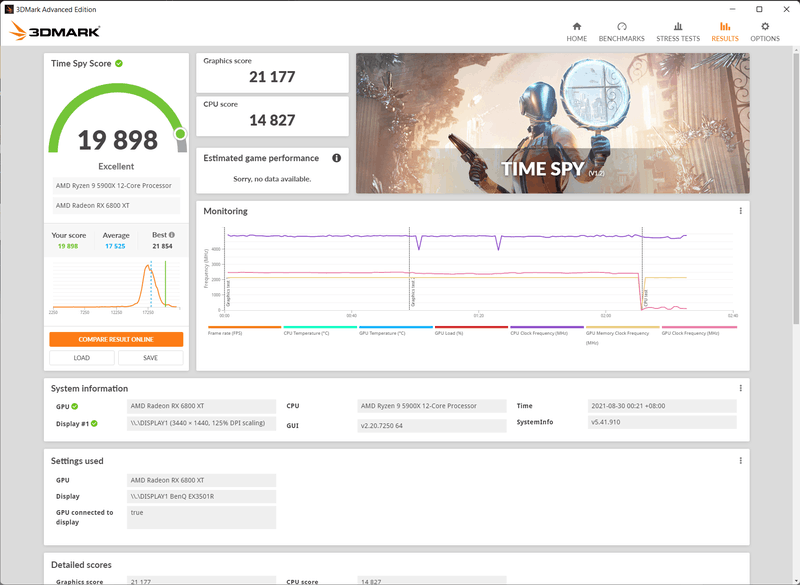Screen dimensions: 800x585
Task: Click the Load button
Action: click(x=82, y=358)
